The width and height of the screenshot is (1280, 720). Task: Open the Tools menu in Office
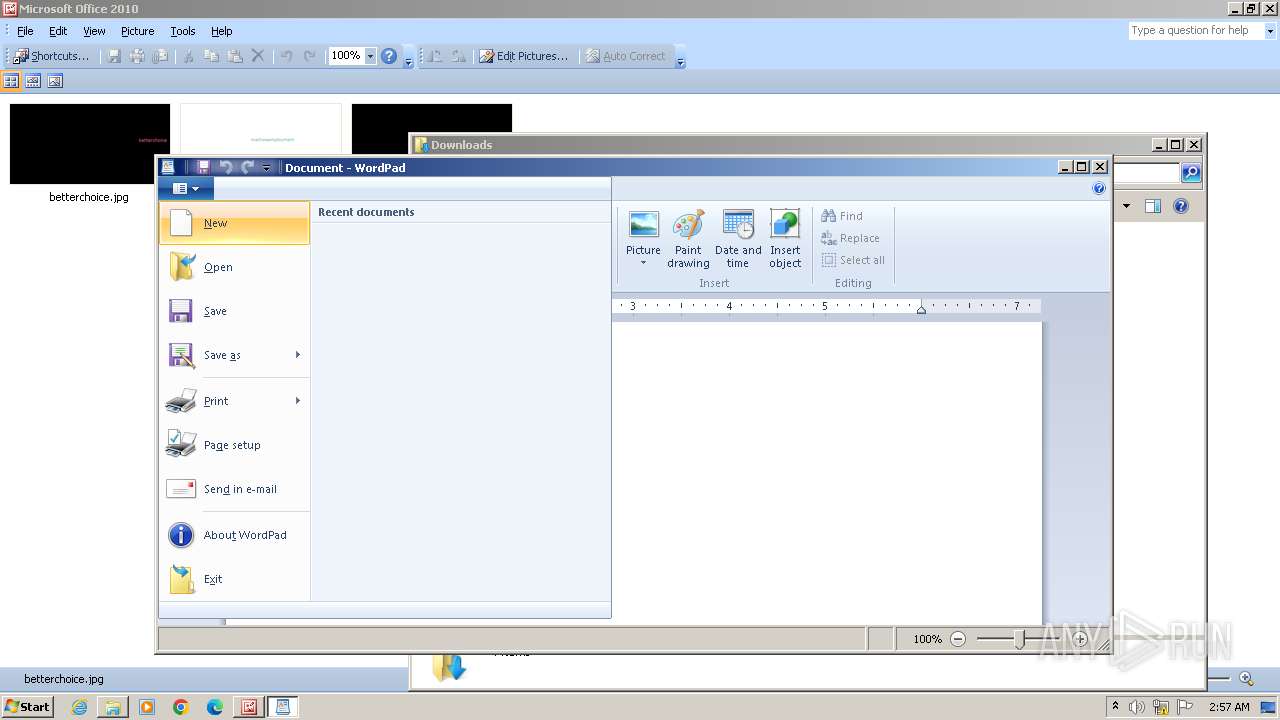tap(183, 31)
